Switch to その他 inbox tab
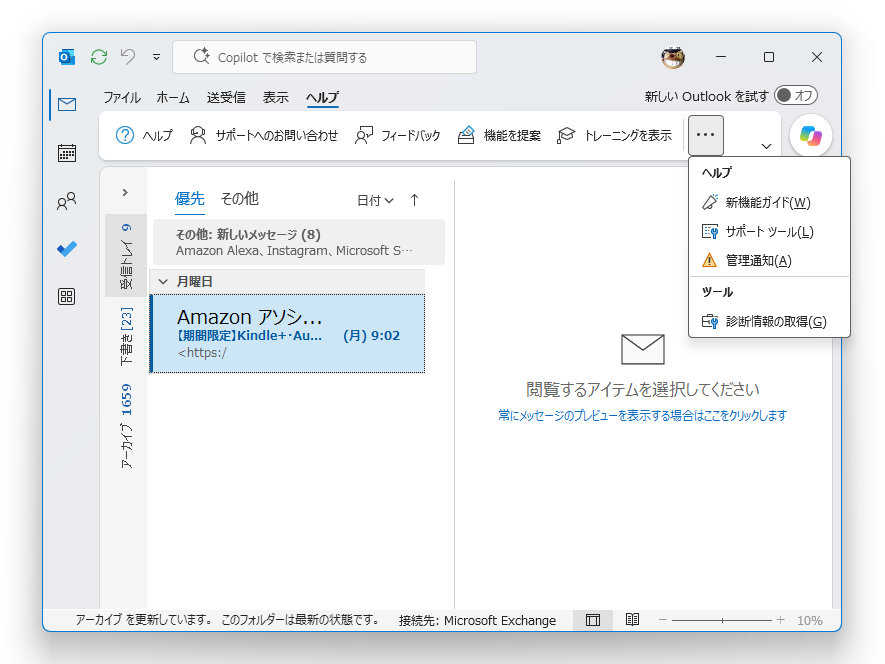 click(x=239, y=199)
